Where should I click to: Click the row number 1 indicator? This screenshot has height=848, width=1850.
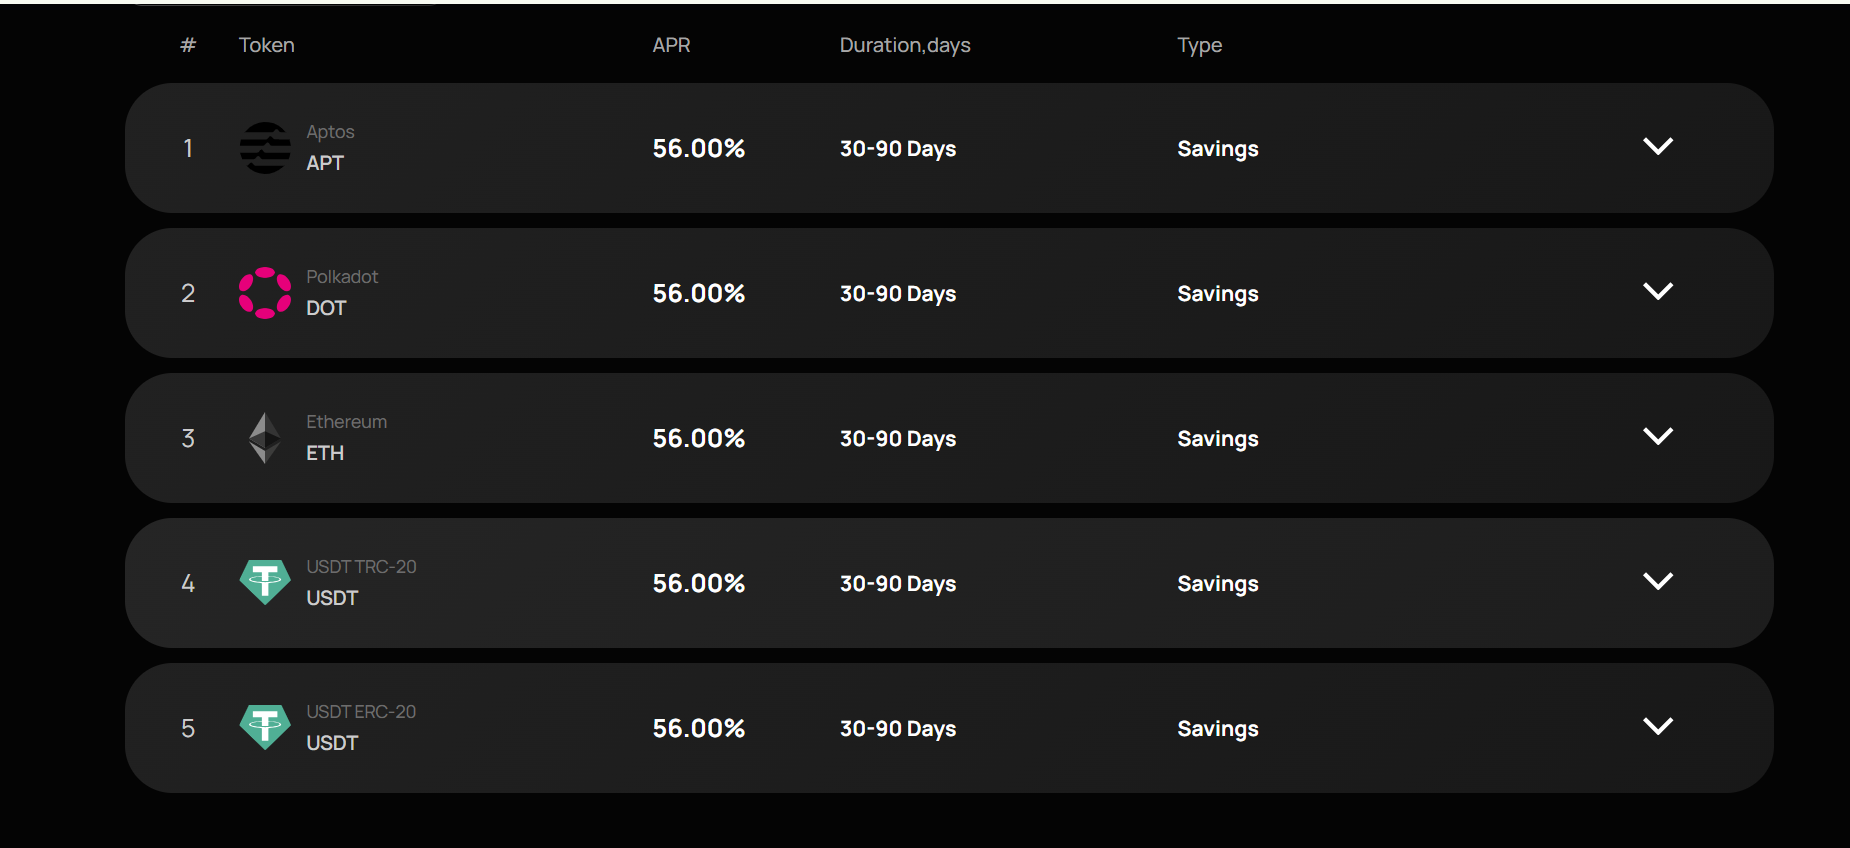coord(188,147)
